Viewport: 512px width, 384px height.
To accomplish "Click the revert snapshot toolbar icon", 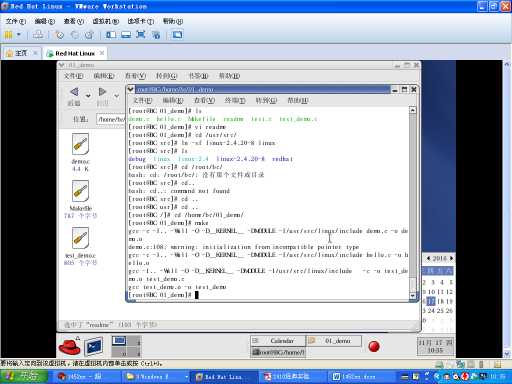I will (75, 35).
